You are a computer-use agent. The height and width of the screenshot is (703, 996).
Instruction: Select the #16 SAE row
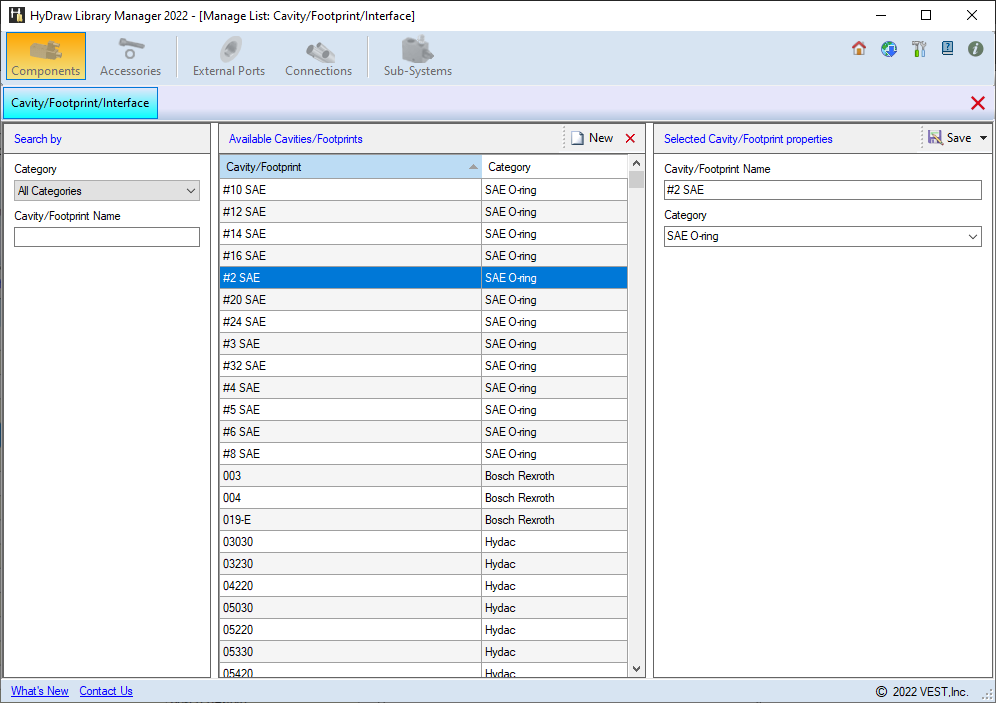(x=423, y=256)
